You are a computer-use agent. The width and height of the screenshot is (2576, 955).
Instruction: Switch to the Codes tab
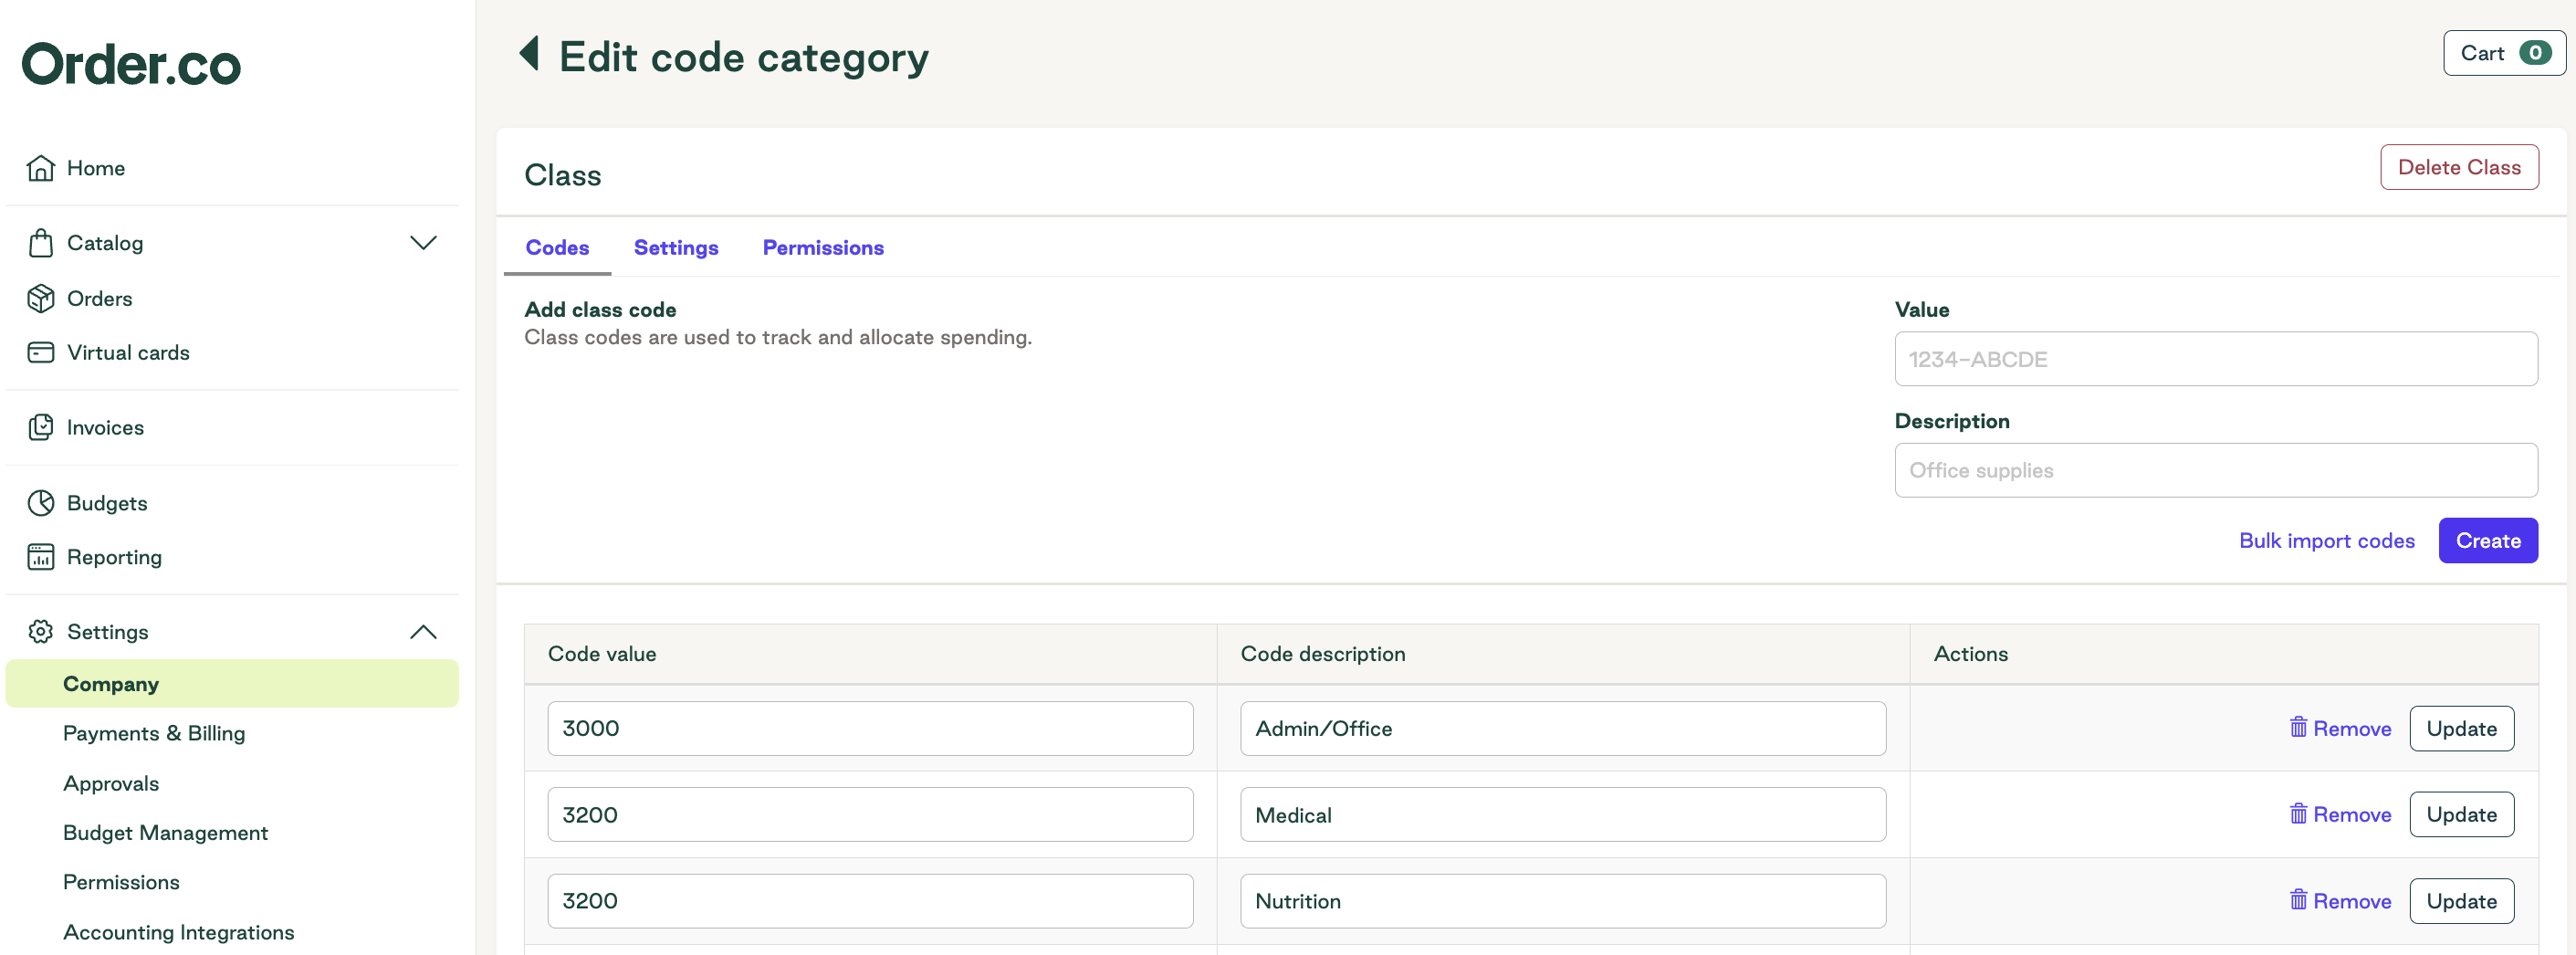click(x=557, y=248)
